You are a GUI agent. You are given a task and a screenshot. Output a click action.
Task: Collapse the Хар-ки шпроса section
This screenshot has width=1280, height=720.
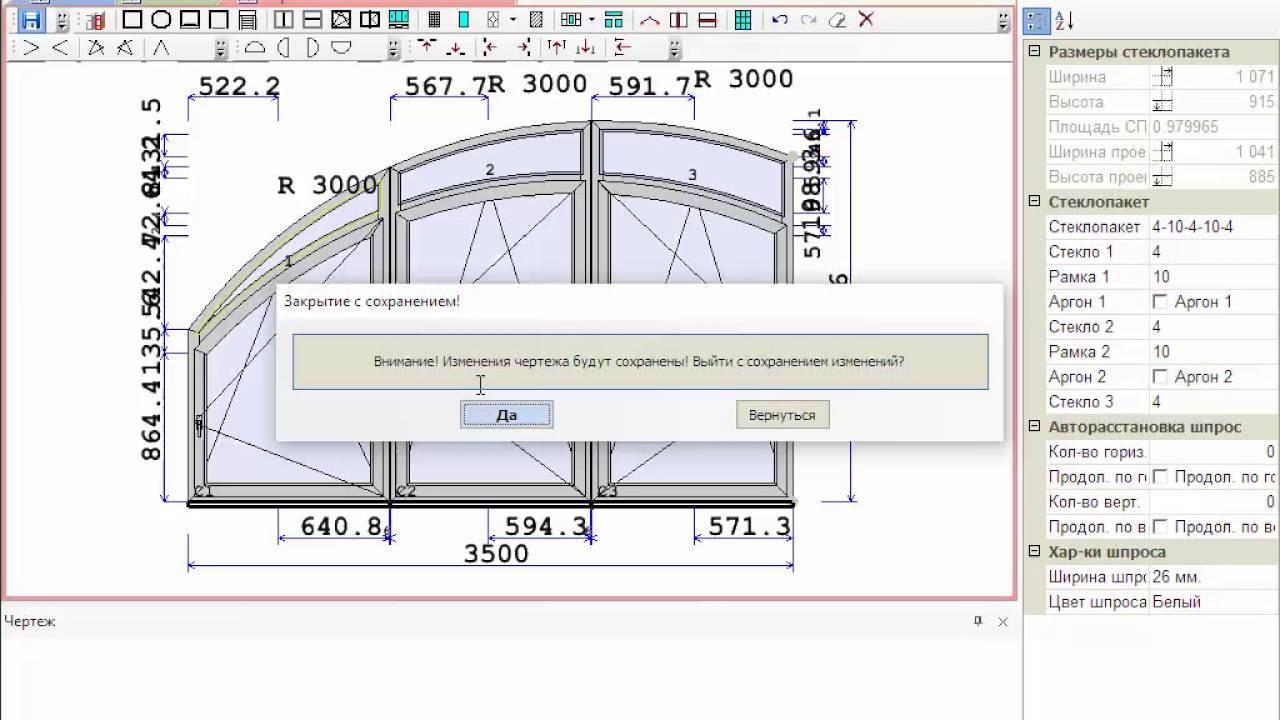(1035, 552)
